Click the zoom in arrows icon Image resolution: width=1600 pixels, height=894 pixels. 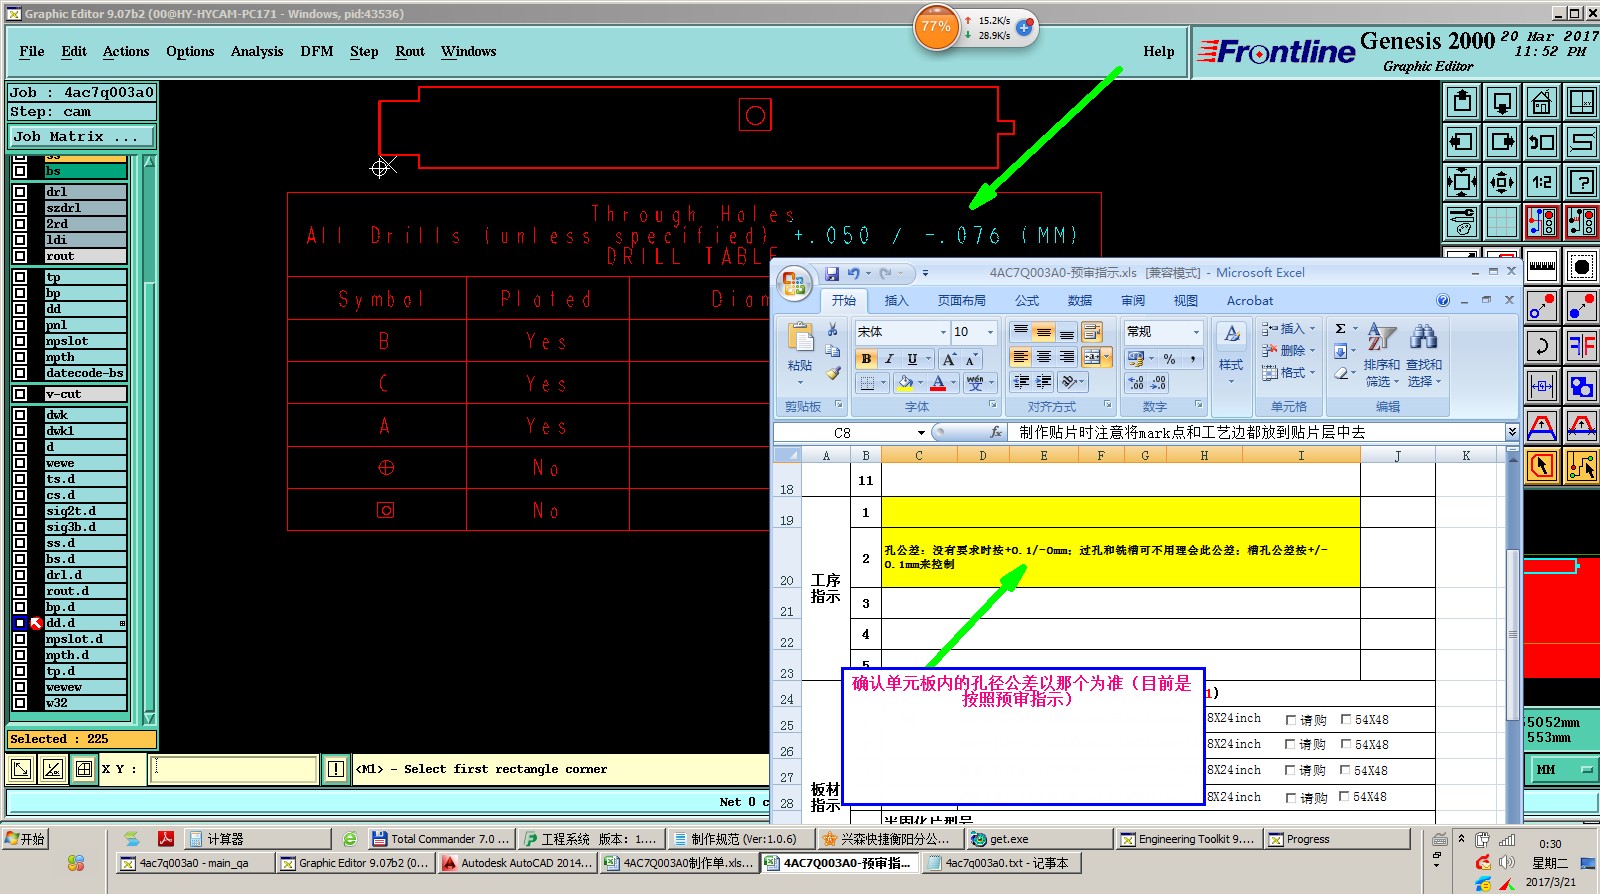1462,182
